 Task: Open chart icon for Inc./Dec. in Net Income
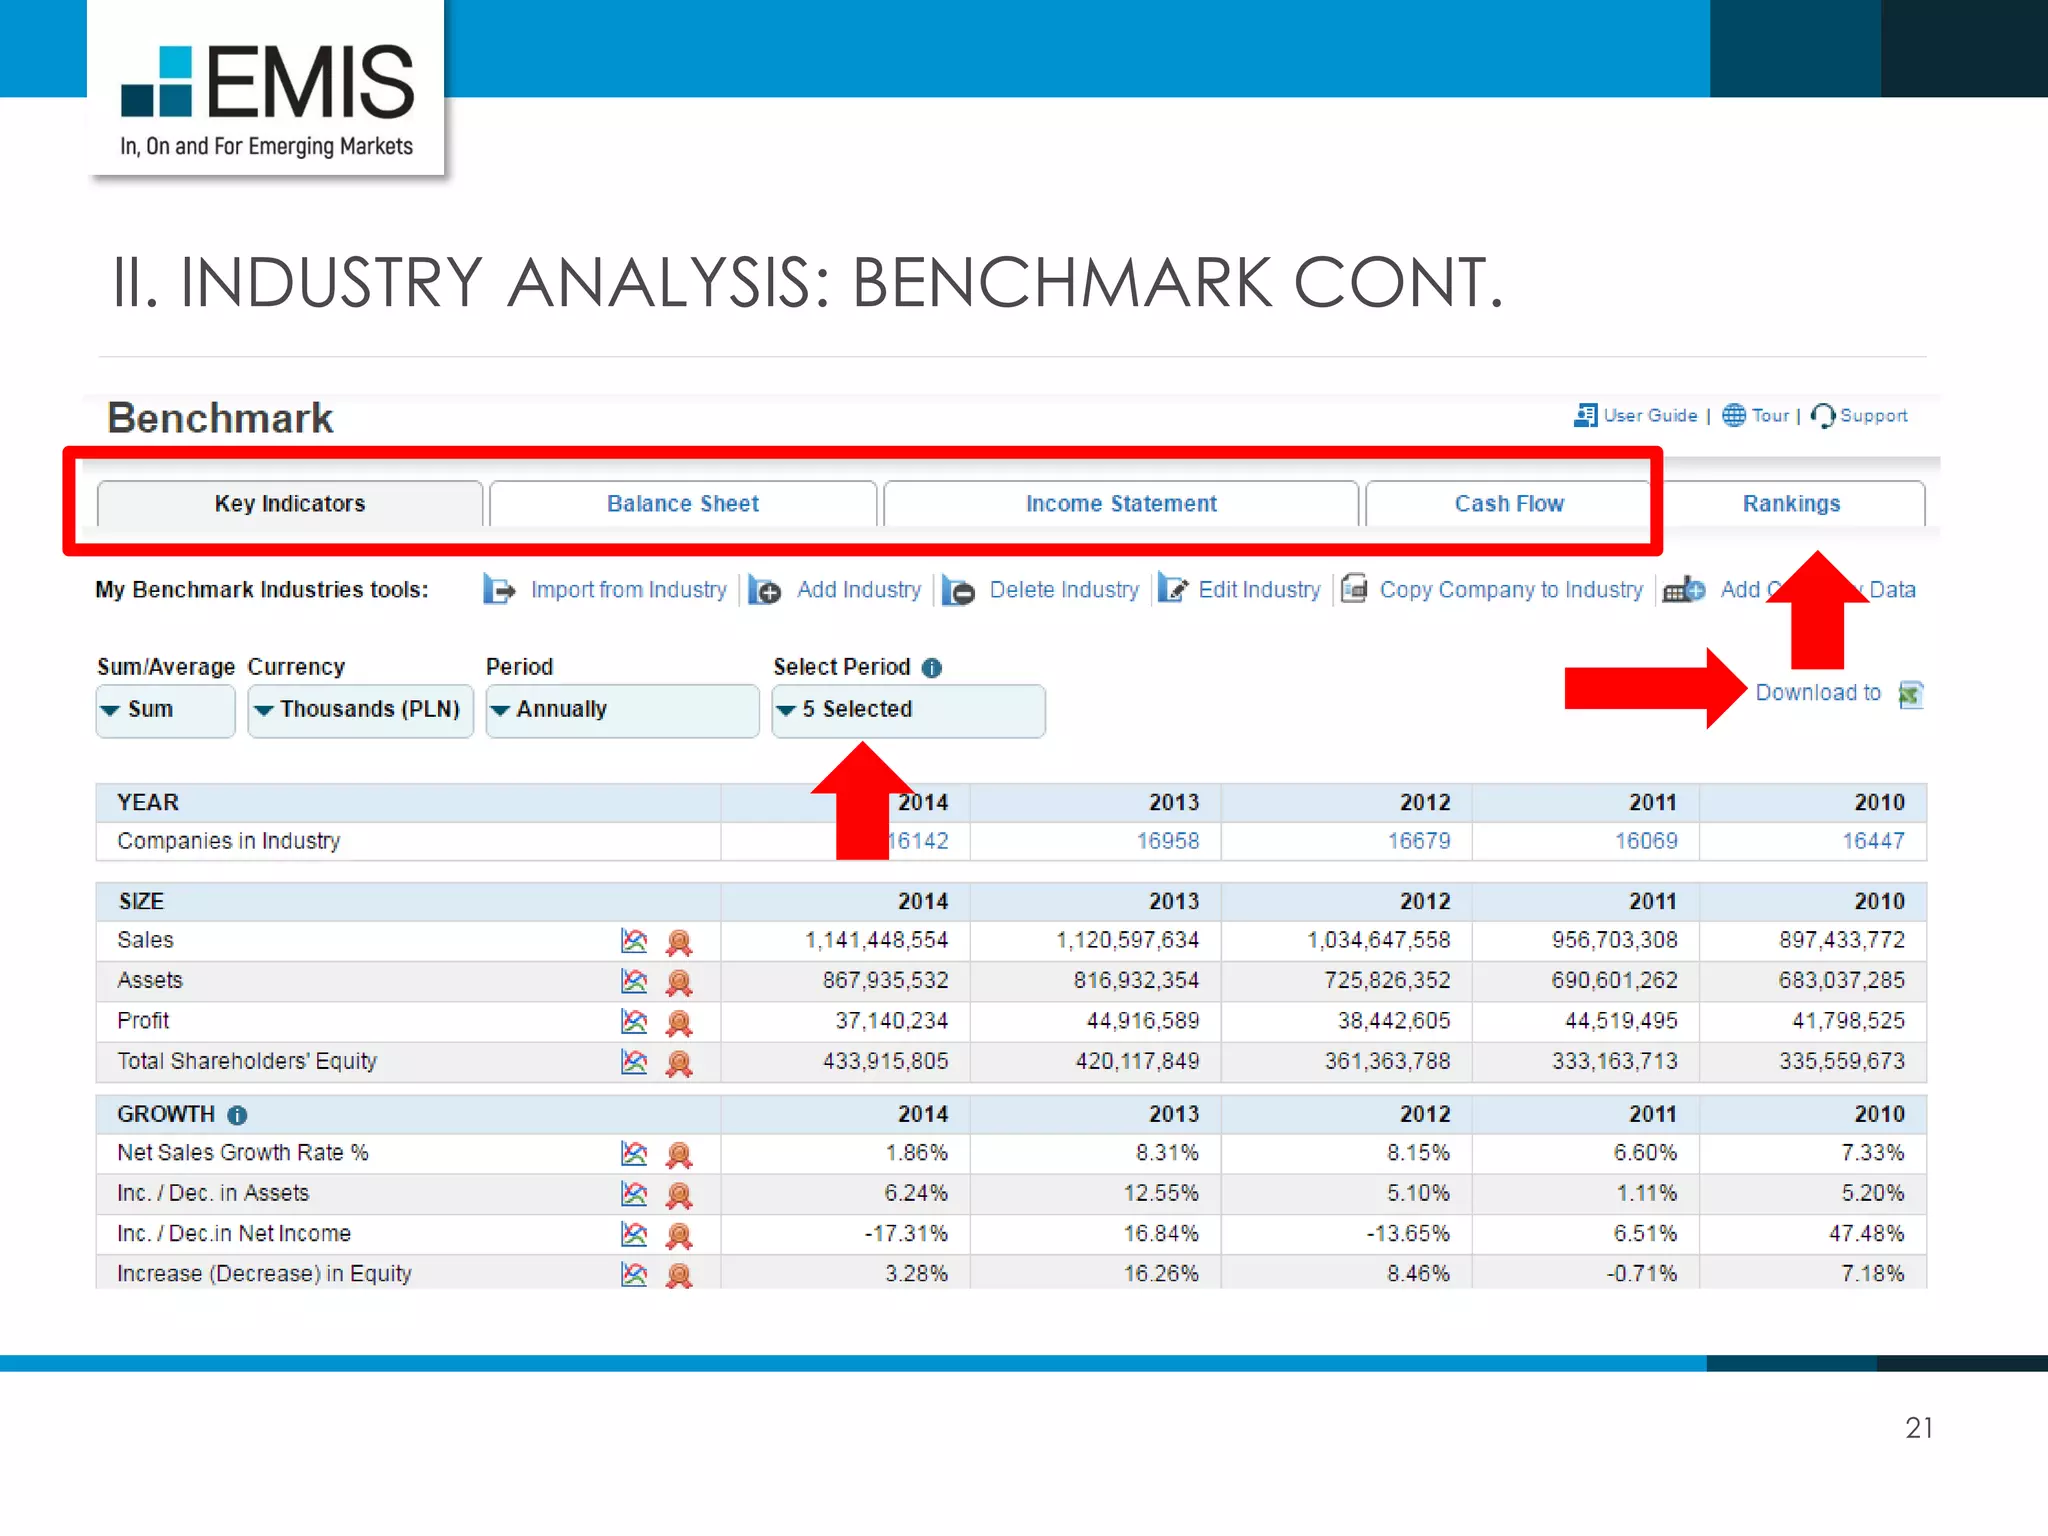(634, 1234)
